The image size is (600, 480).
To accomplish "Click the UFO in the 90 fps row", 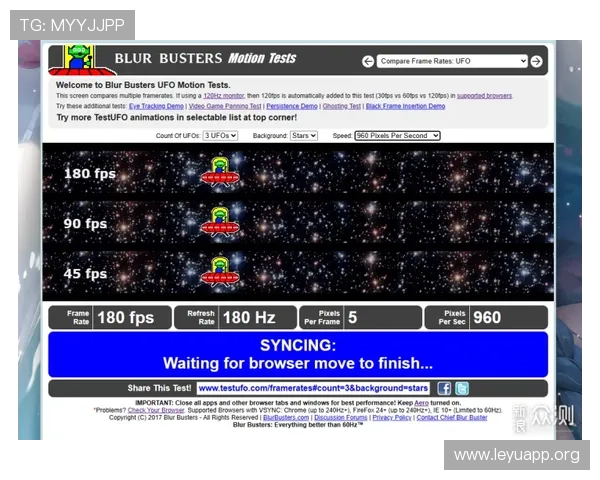I will (x=220, y=221).
